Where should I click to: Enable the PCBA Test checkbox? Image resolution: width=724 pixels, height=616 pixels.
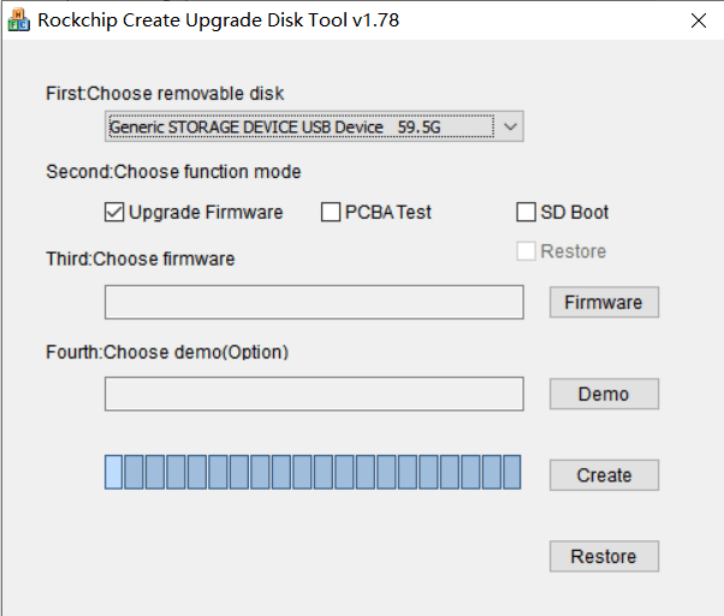331,212
